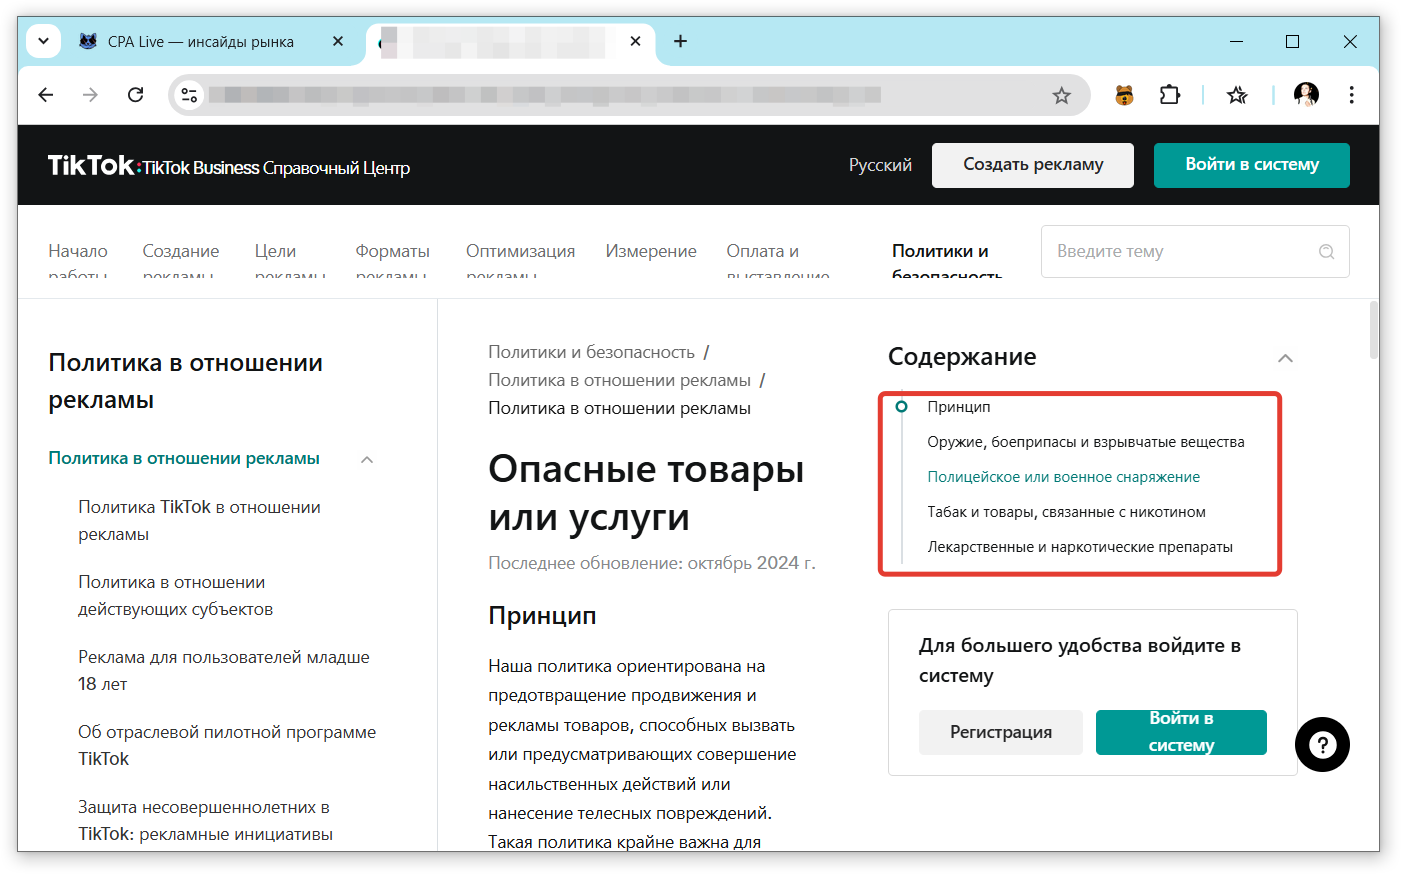The image size is (1401, 874).
Task: Minimize the browser window
Action: pyautogui.click(x=1236, y=41)
